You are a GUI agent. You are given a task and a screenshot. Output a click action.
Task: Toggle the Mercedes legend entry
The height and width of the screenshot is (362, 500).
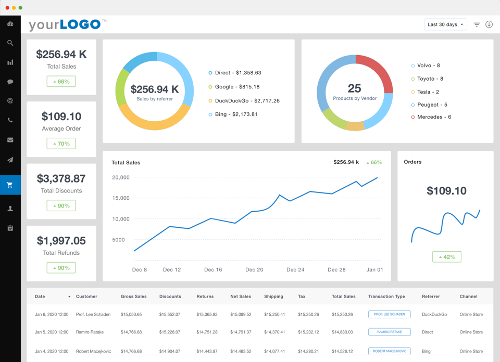coord(431,117)
